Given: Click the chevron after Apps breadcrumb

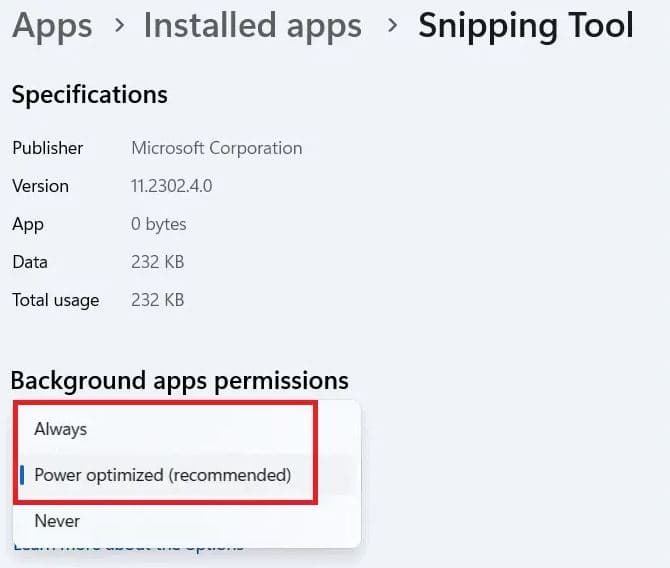Looking at the screenshot, I should 120,26.
